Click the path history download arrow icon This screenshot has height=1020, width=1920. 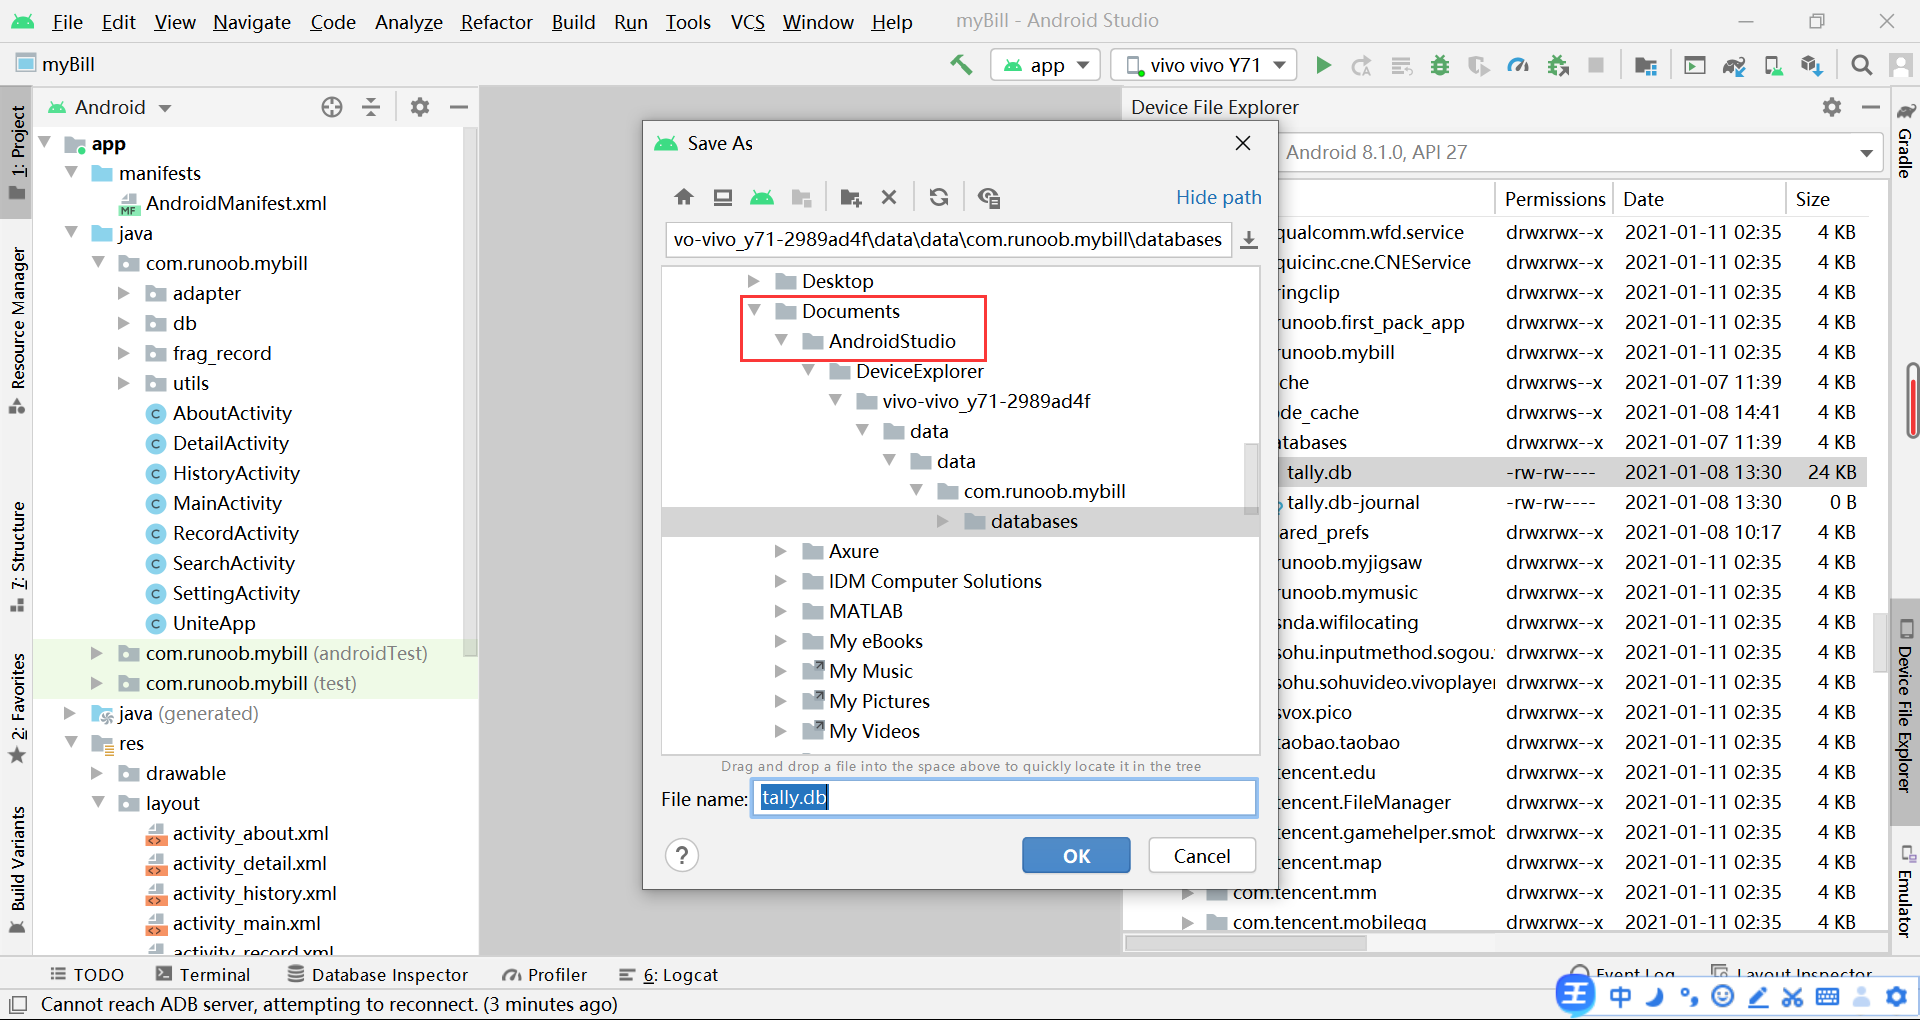tap(1249, 240)
